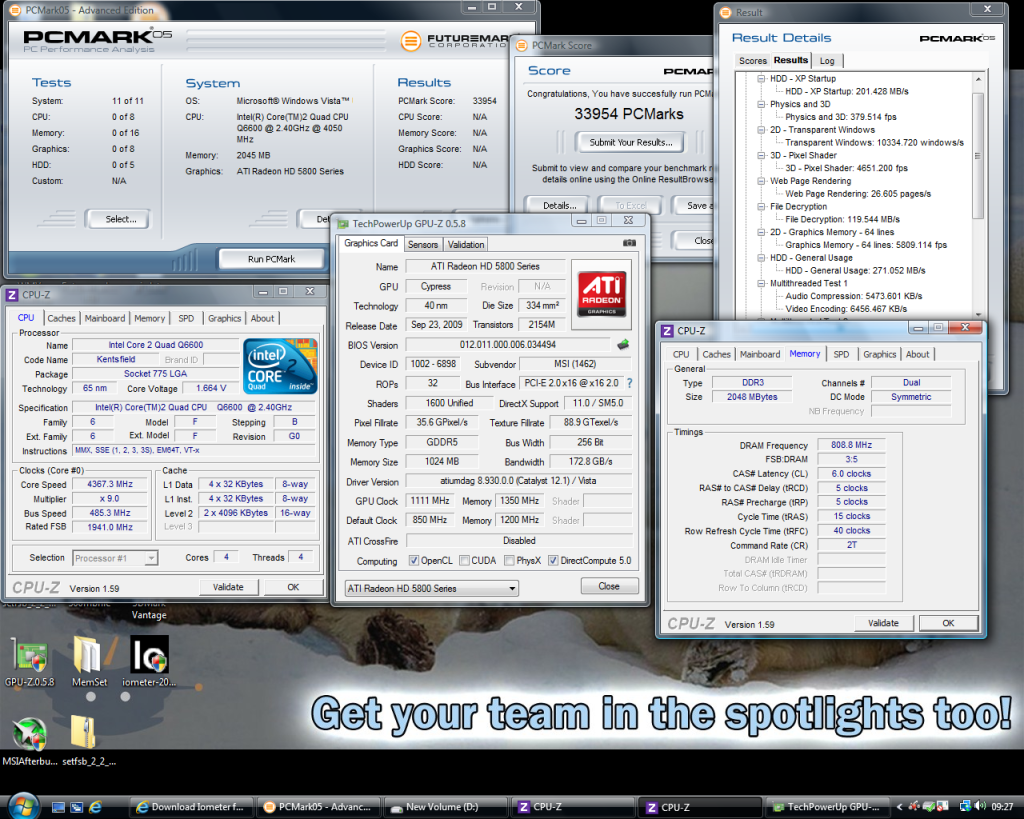
Task: Select 'Web Page Rendering: 26.605 pages/s' row
Action: 857,194
